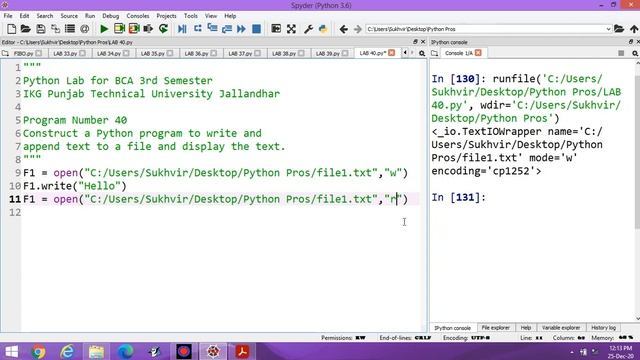This screenshot has height=360, width=640.
Task: Close the LAB 34.py tab
Action: pos(126,53)
